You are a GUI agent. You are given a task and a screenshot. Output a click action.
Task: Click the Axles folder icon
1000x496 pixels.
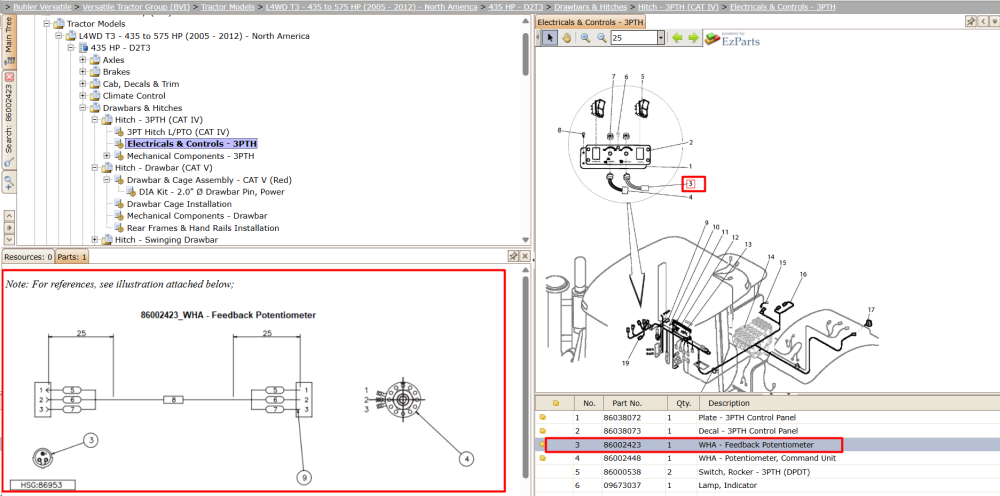[x=95, y=60]
